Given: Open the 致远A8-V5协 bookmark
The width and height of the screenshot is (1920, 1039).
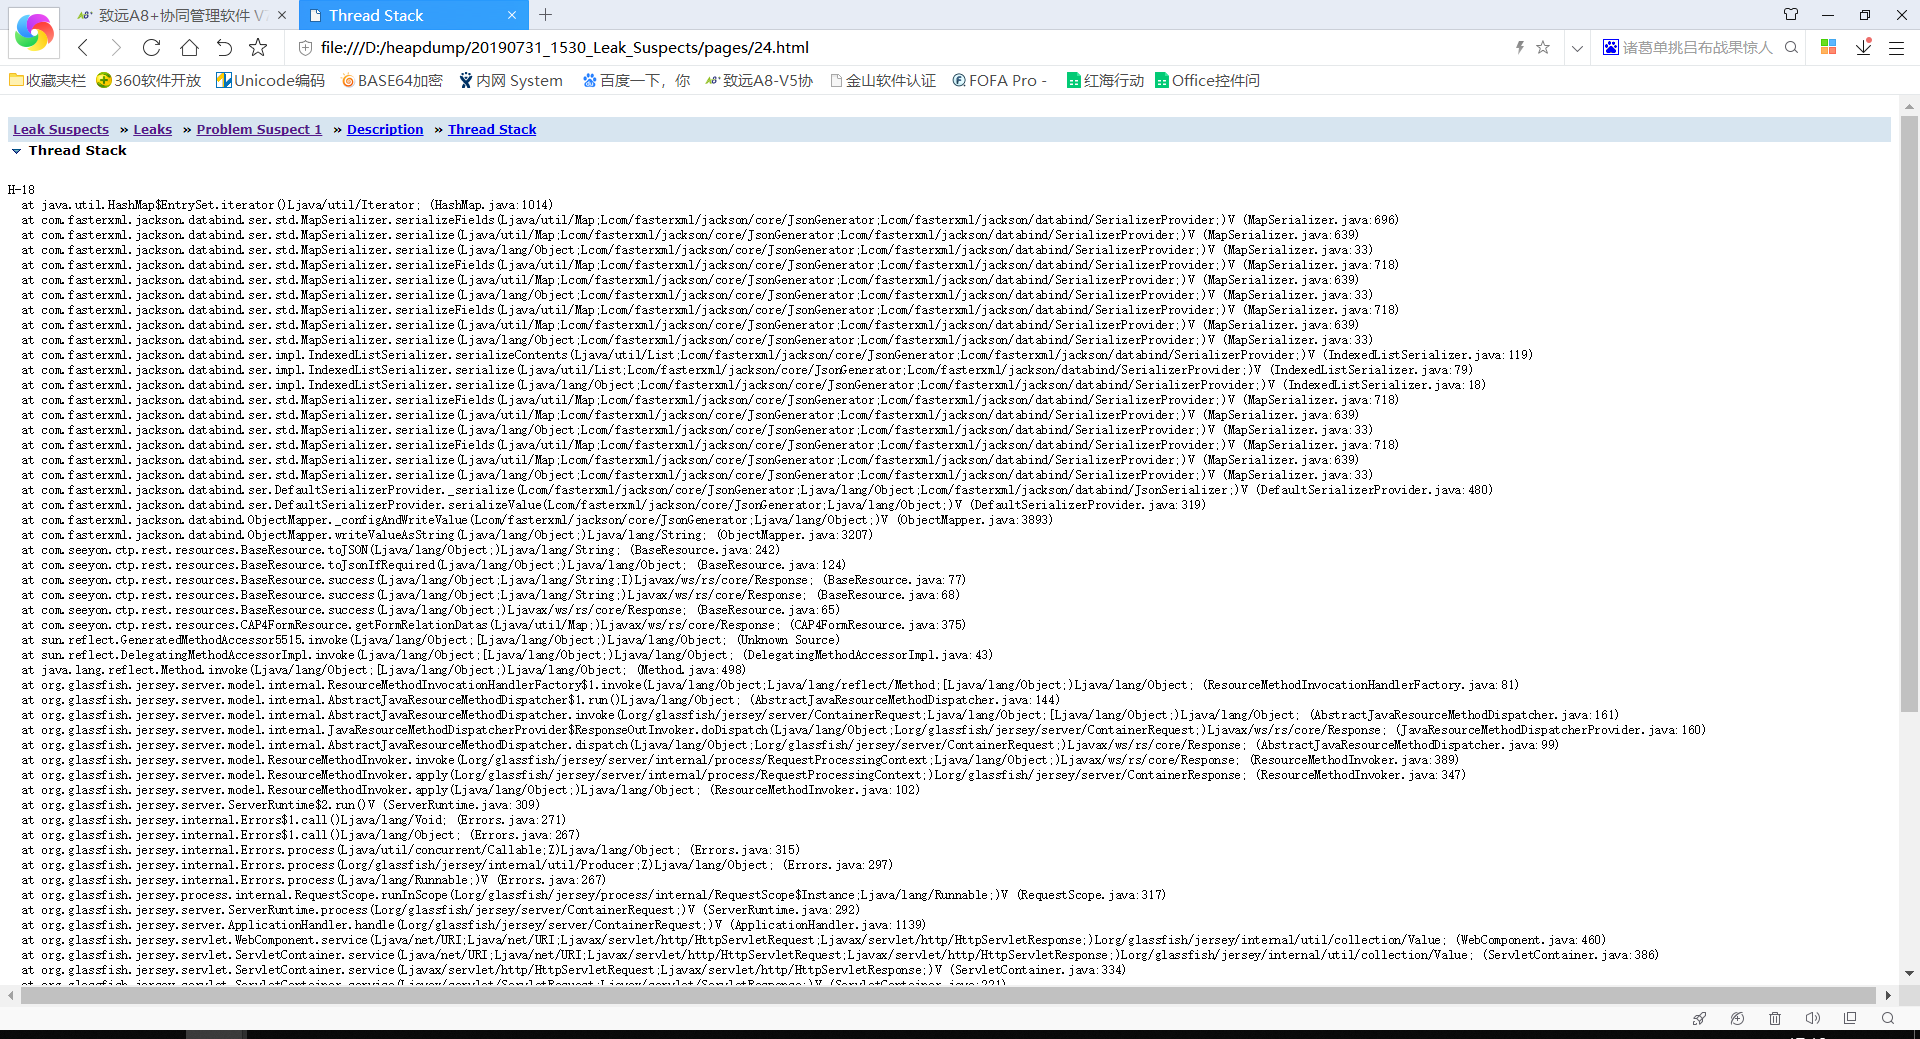Looking at the screenshot, I should pyautogui.click(x=759, y=80).
